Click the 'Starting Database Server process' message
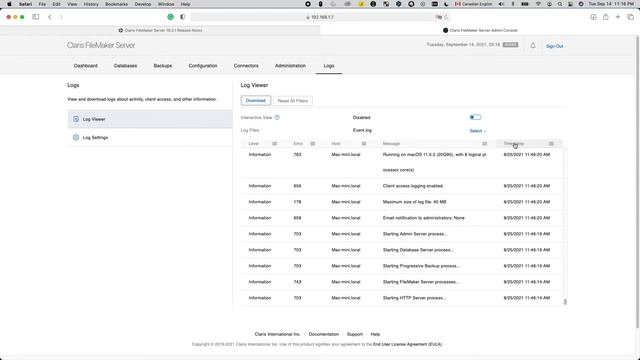The width and height of the screenshot is (640, 360). 418,250
